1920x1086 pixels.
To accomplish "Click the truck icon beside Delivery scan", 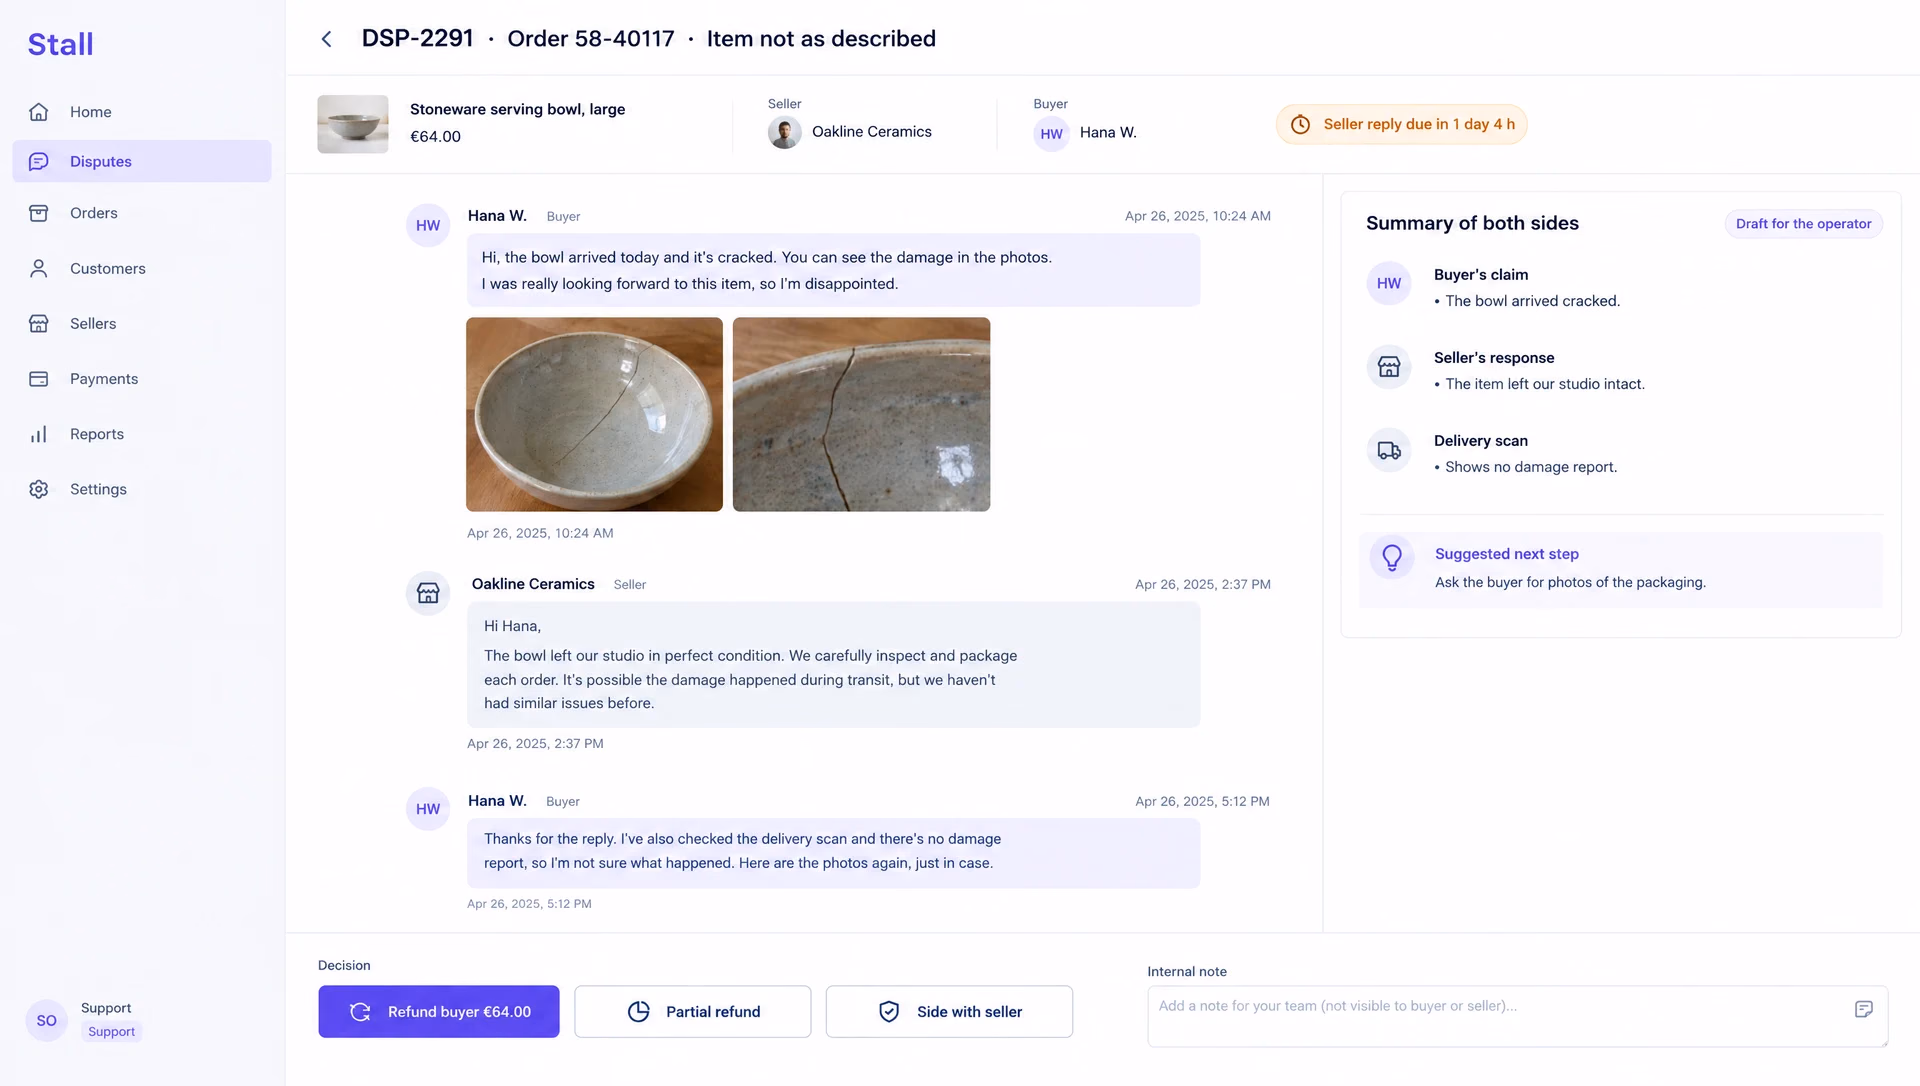I will 1389,451.
